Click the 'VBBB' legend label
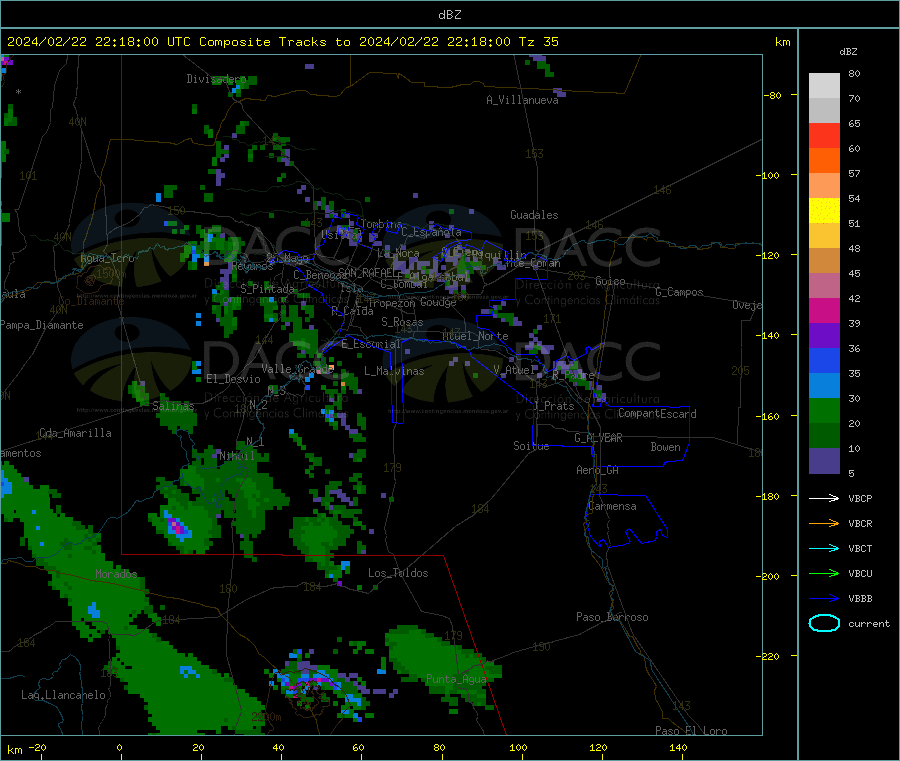The image size is (900, 761). pyautogui.click(x=860, y=599)
